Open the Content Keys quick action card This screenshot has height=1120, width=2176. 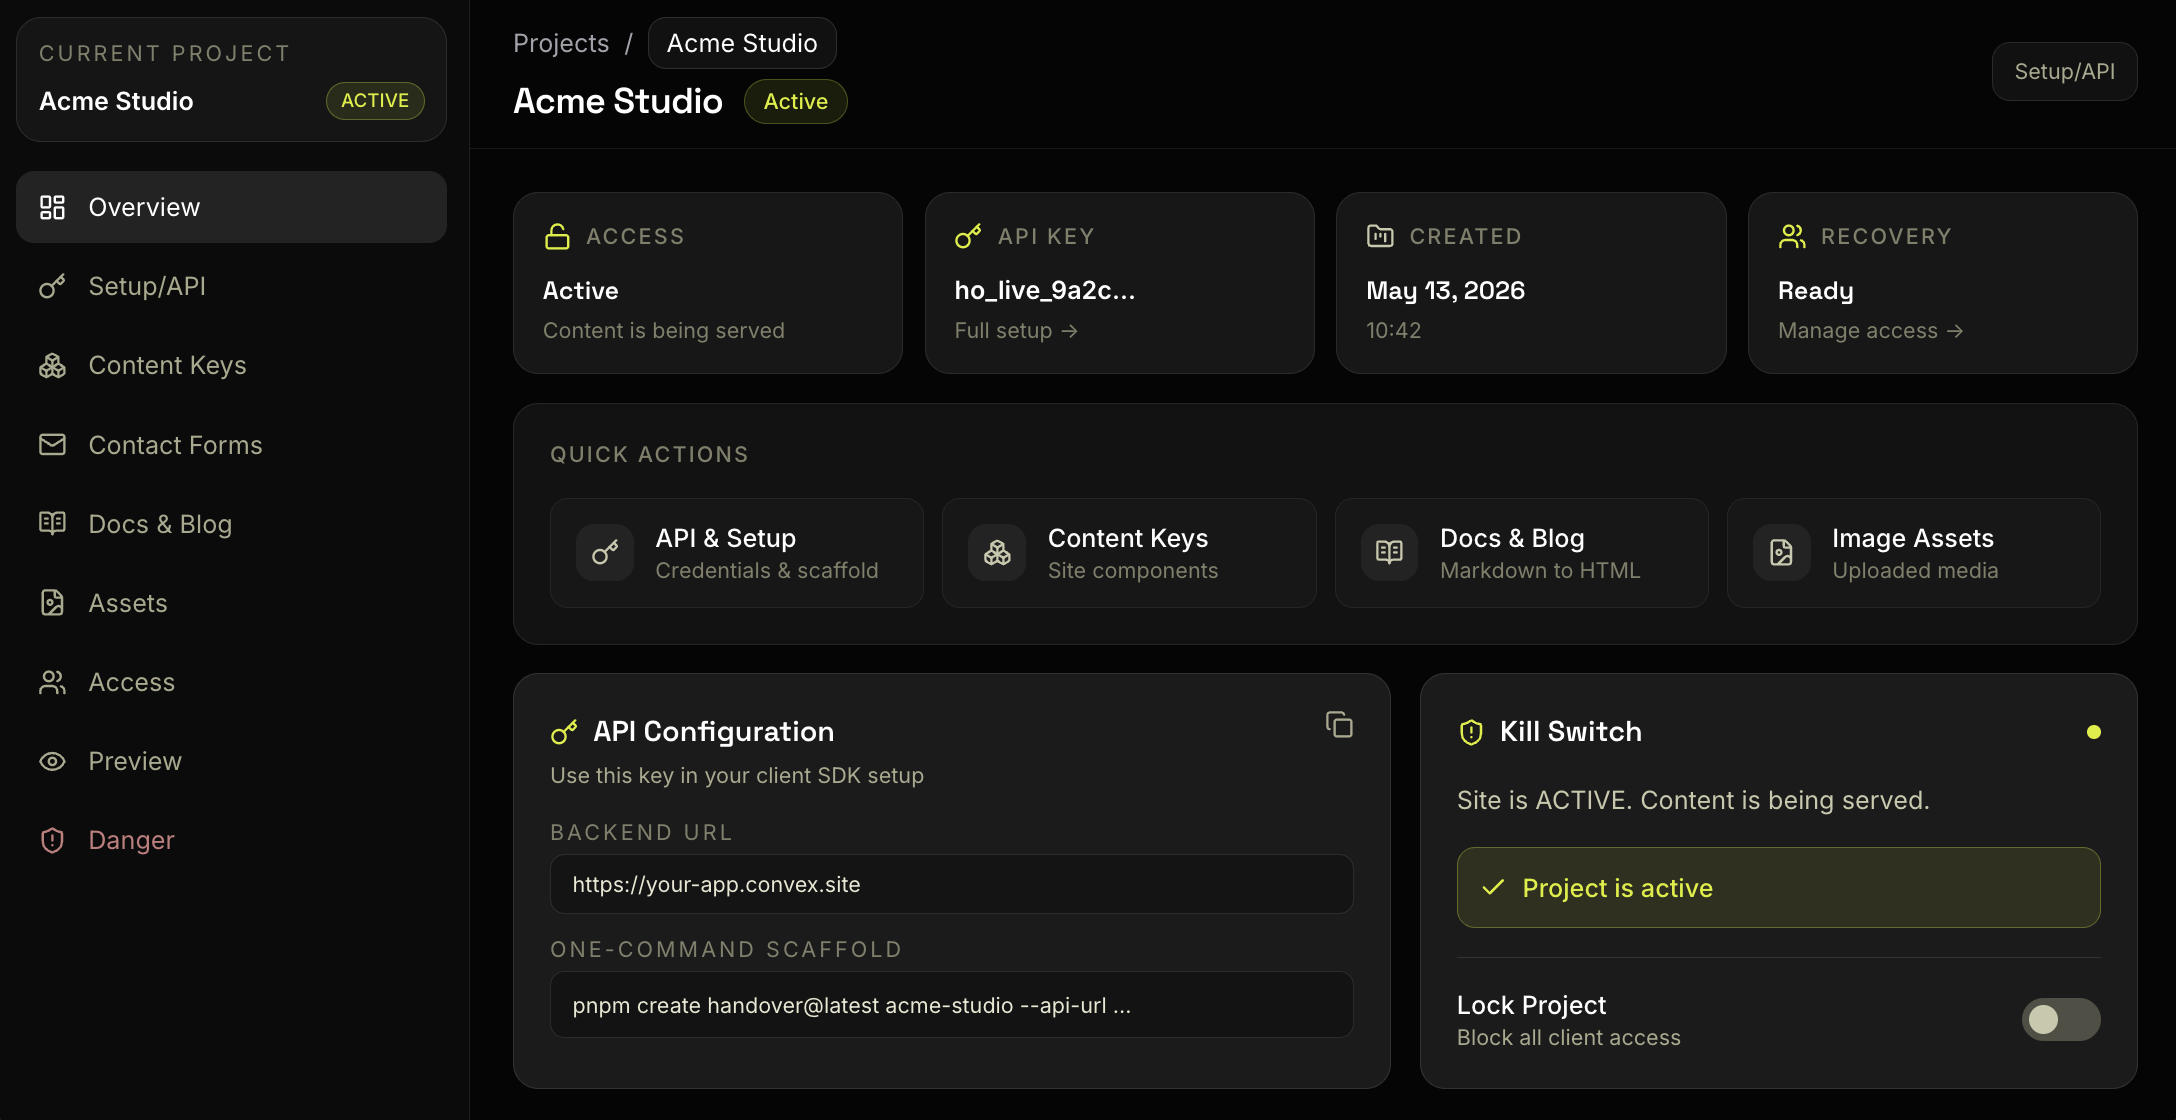[x=1129, y=553]
